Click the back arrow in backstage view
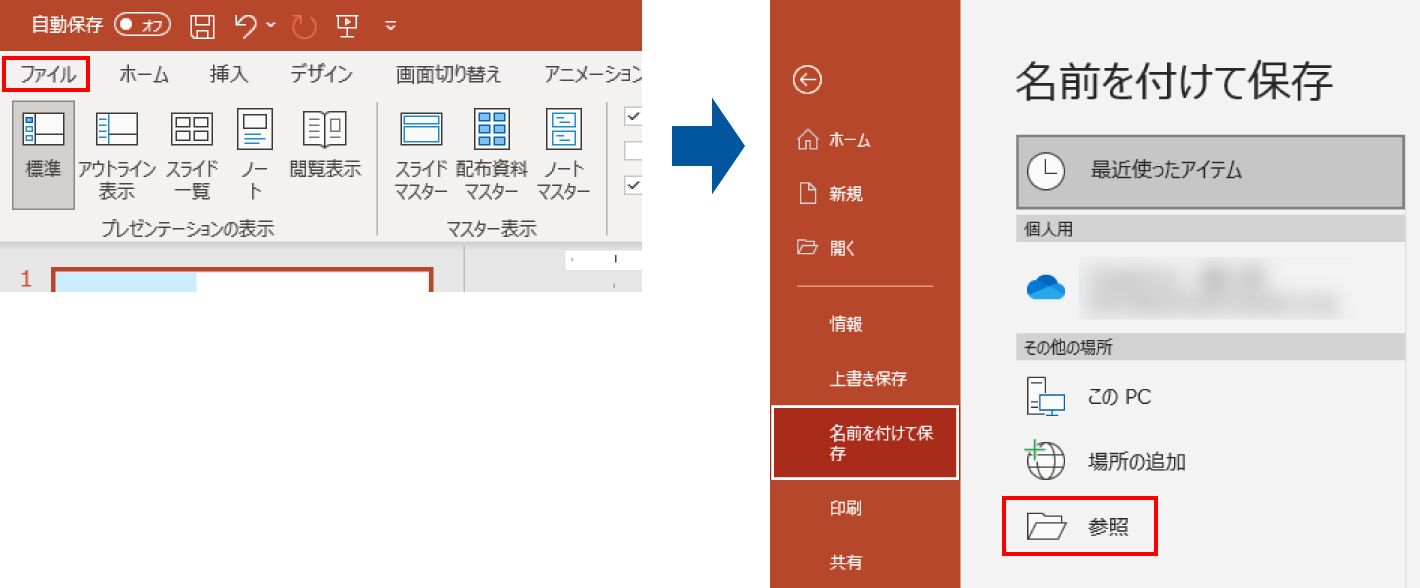The image size is (1420, 588). click(807, 80)
